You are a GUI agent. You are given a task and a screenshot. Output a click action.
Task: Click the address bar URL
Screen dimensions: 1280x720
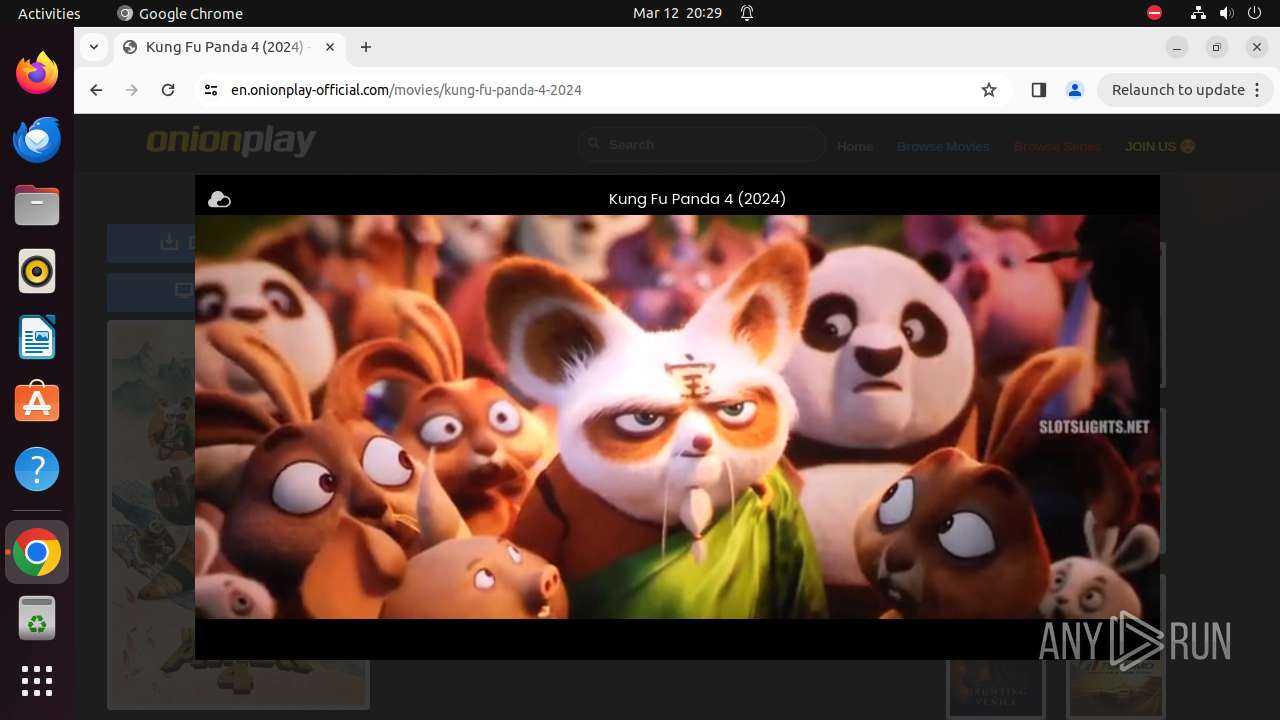point(406,90)
